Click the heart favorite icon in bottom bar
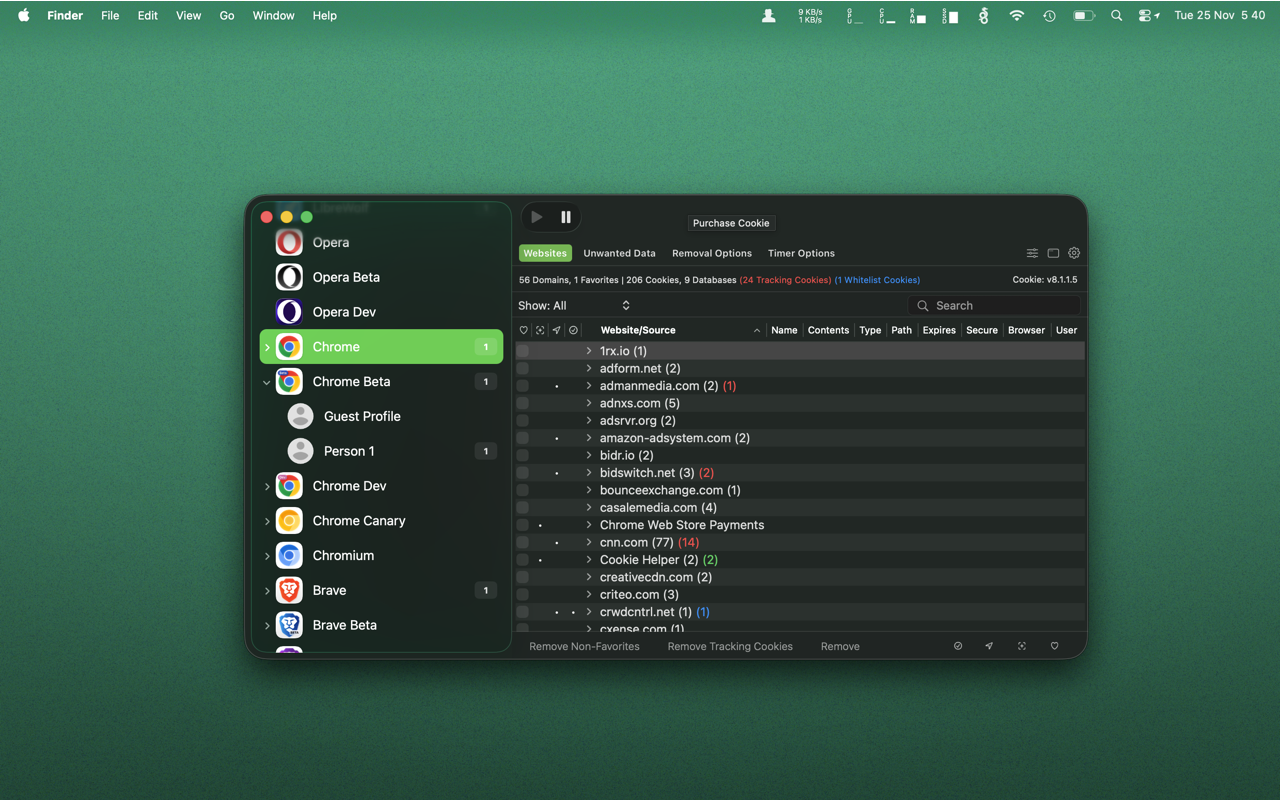 tap(1054, 646)
